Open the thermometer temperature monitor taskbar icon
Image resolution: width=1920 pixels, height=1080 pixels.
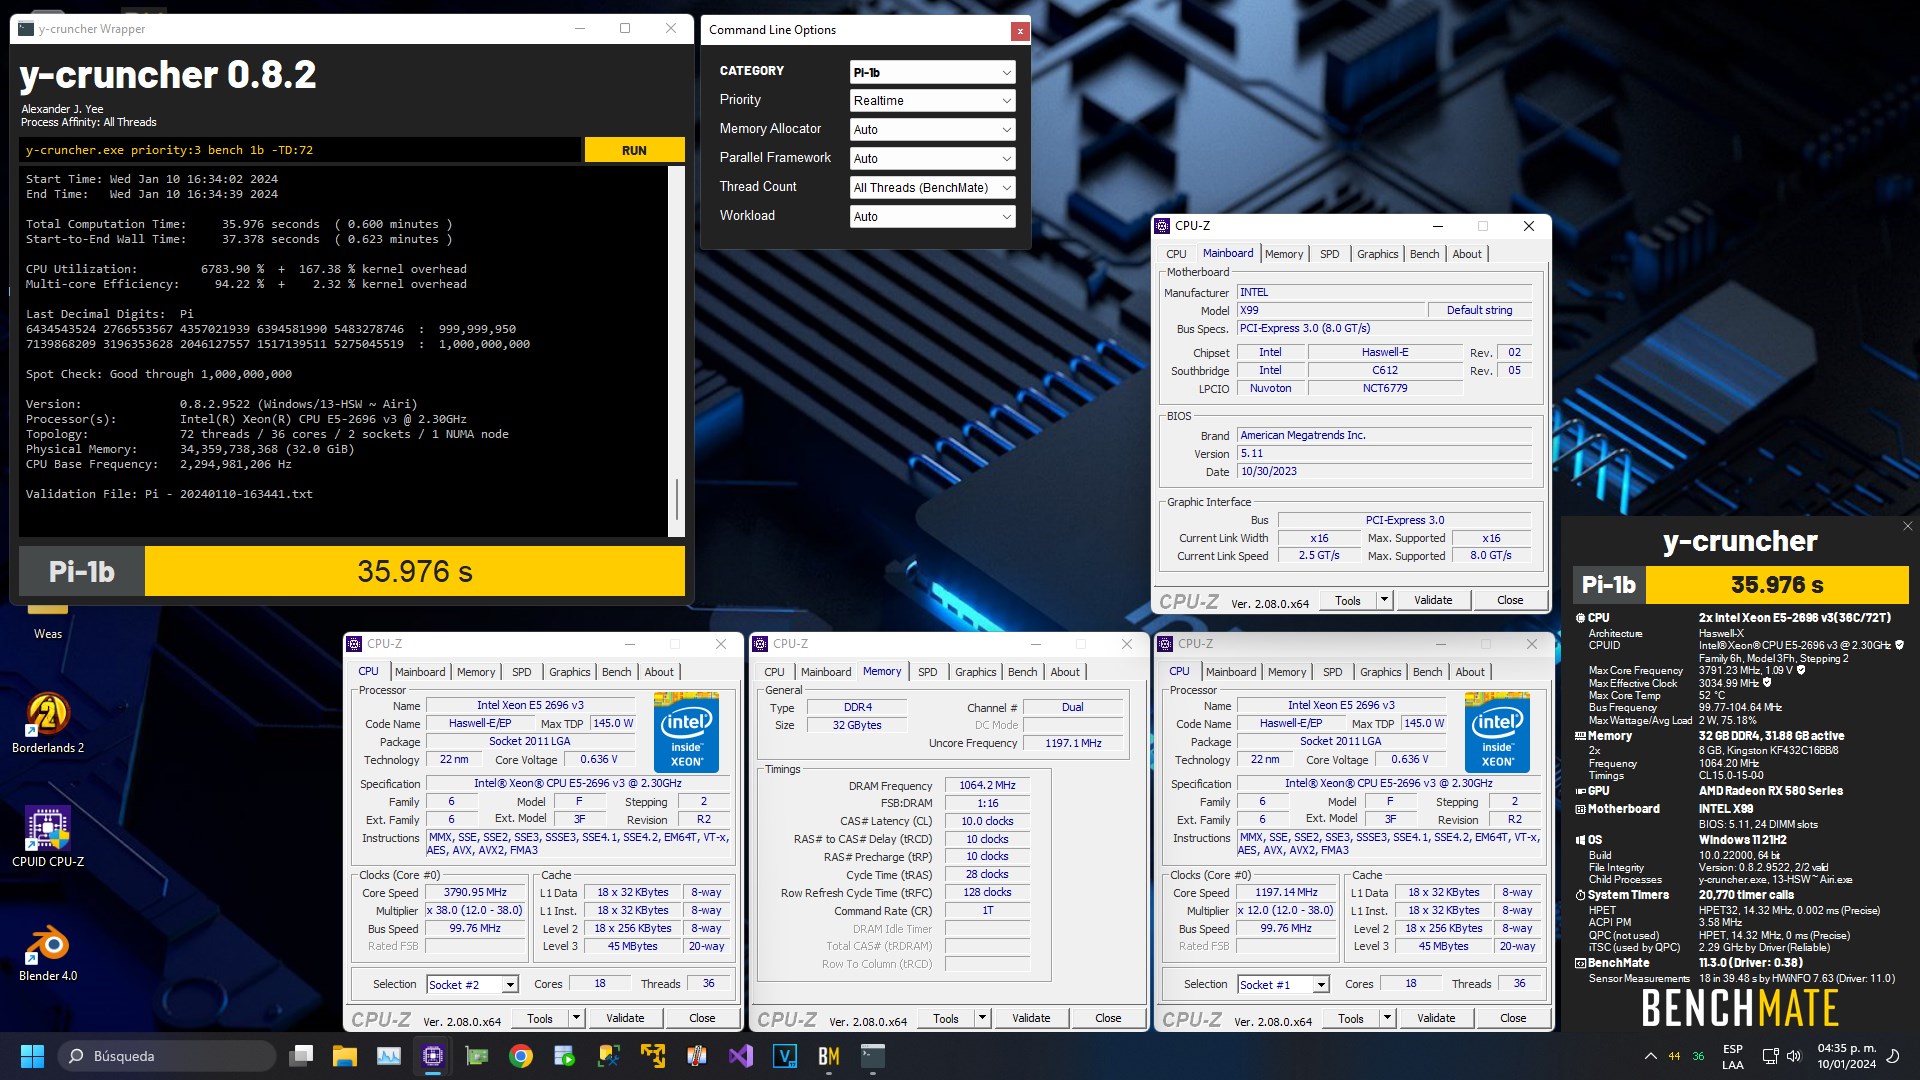(697, 1056)
